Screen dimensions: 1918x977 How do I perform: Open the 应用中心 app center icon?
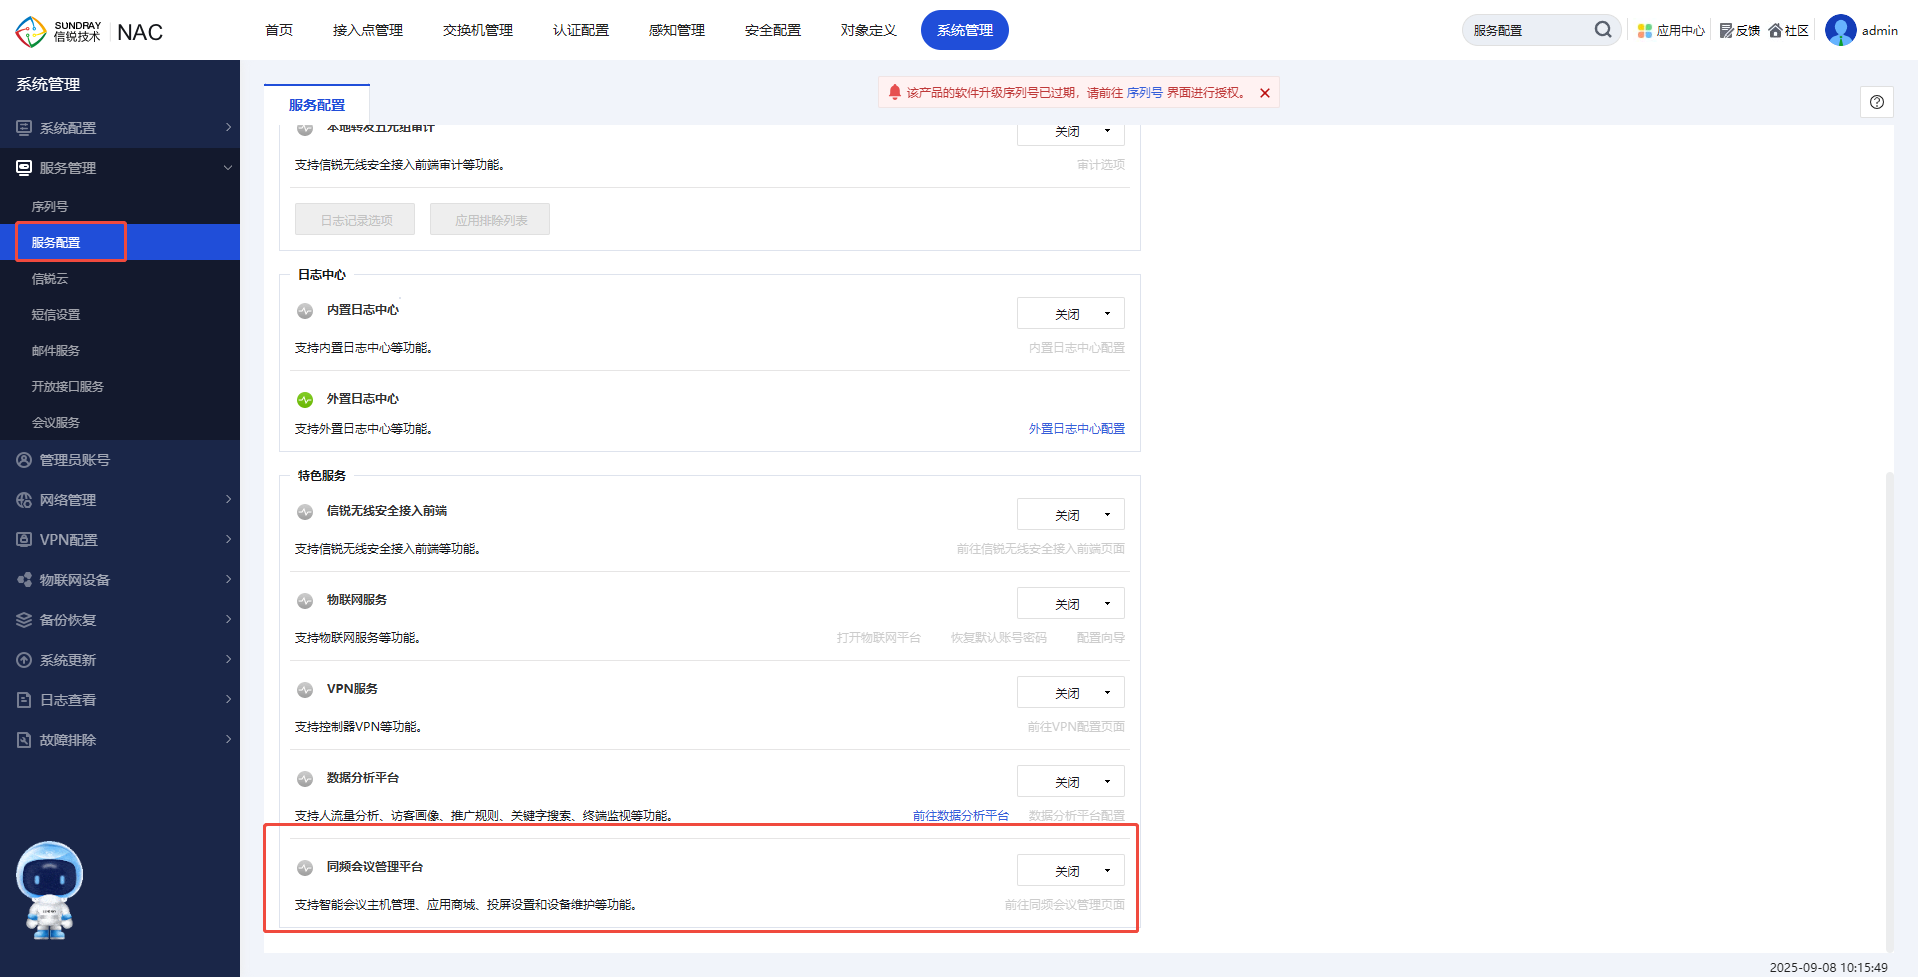click(1645, 31)
